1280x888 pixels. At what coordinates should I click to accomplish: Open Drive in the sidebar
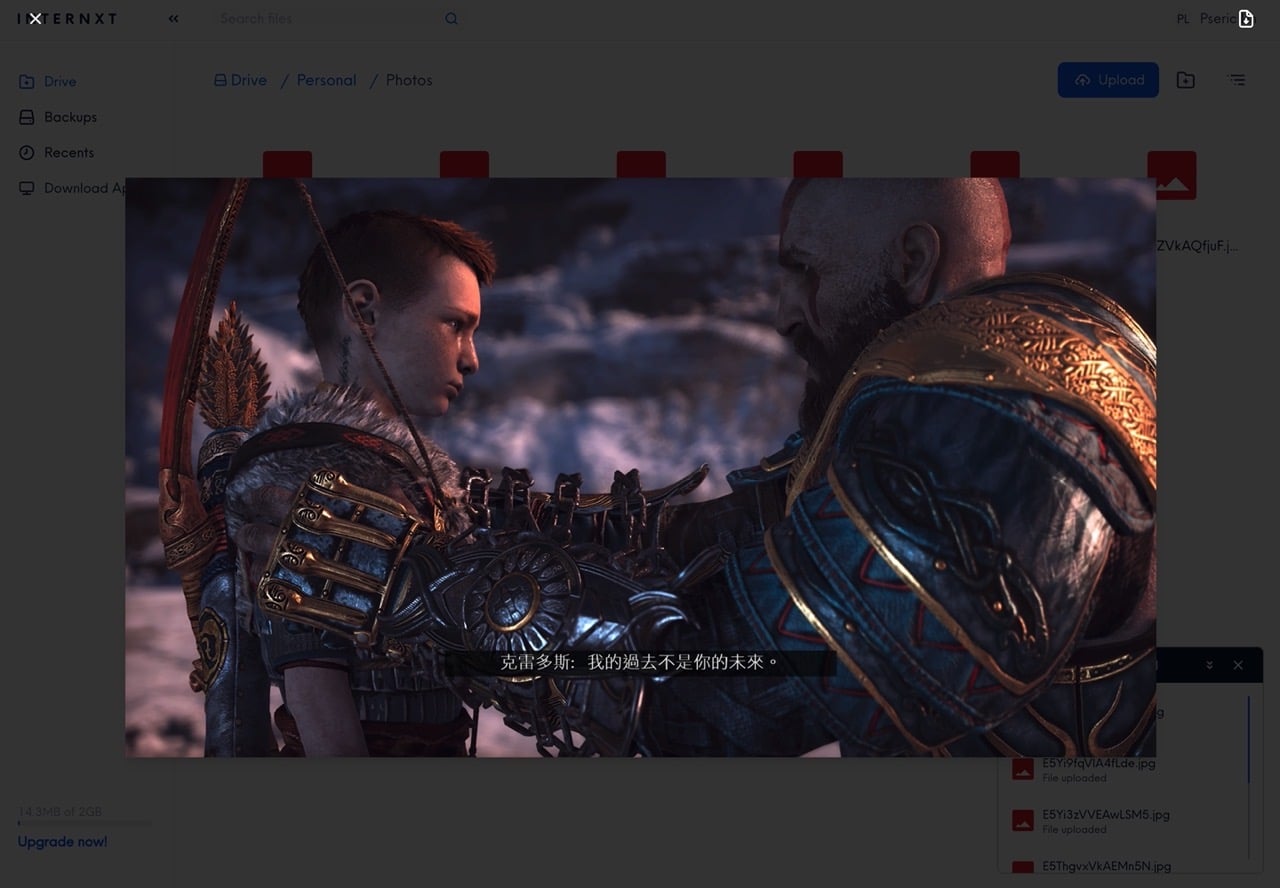[x=59, y=82]
